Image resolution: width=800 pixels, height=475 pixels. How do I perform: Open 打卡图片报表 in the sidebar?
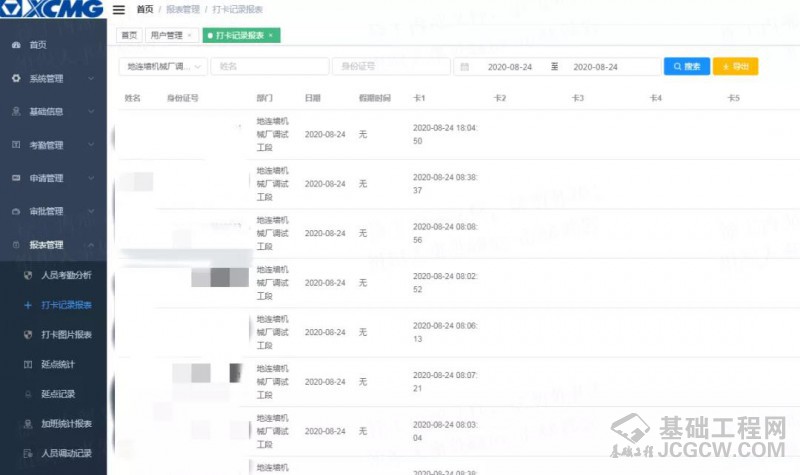coord(66,335)
